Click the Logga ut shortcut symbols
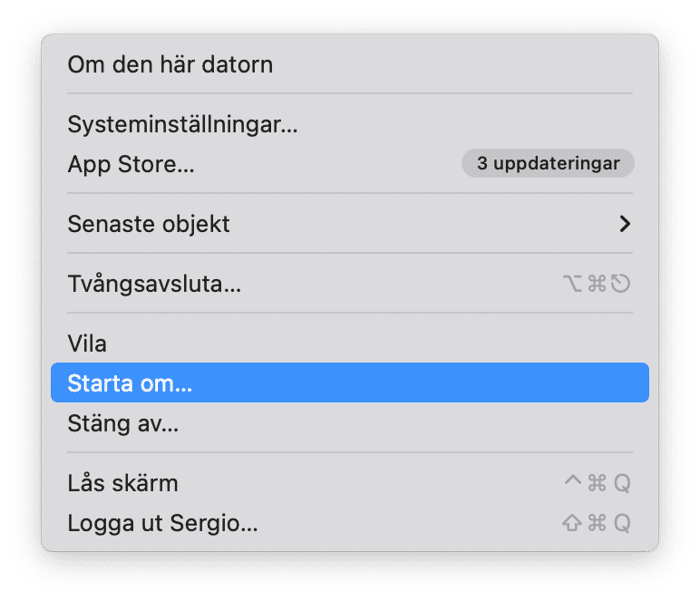Image resolution: width=700 pixels, height=600 pixels. (596, 523)
